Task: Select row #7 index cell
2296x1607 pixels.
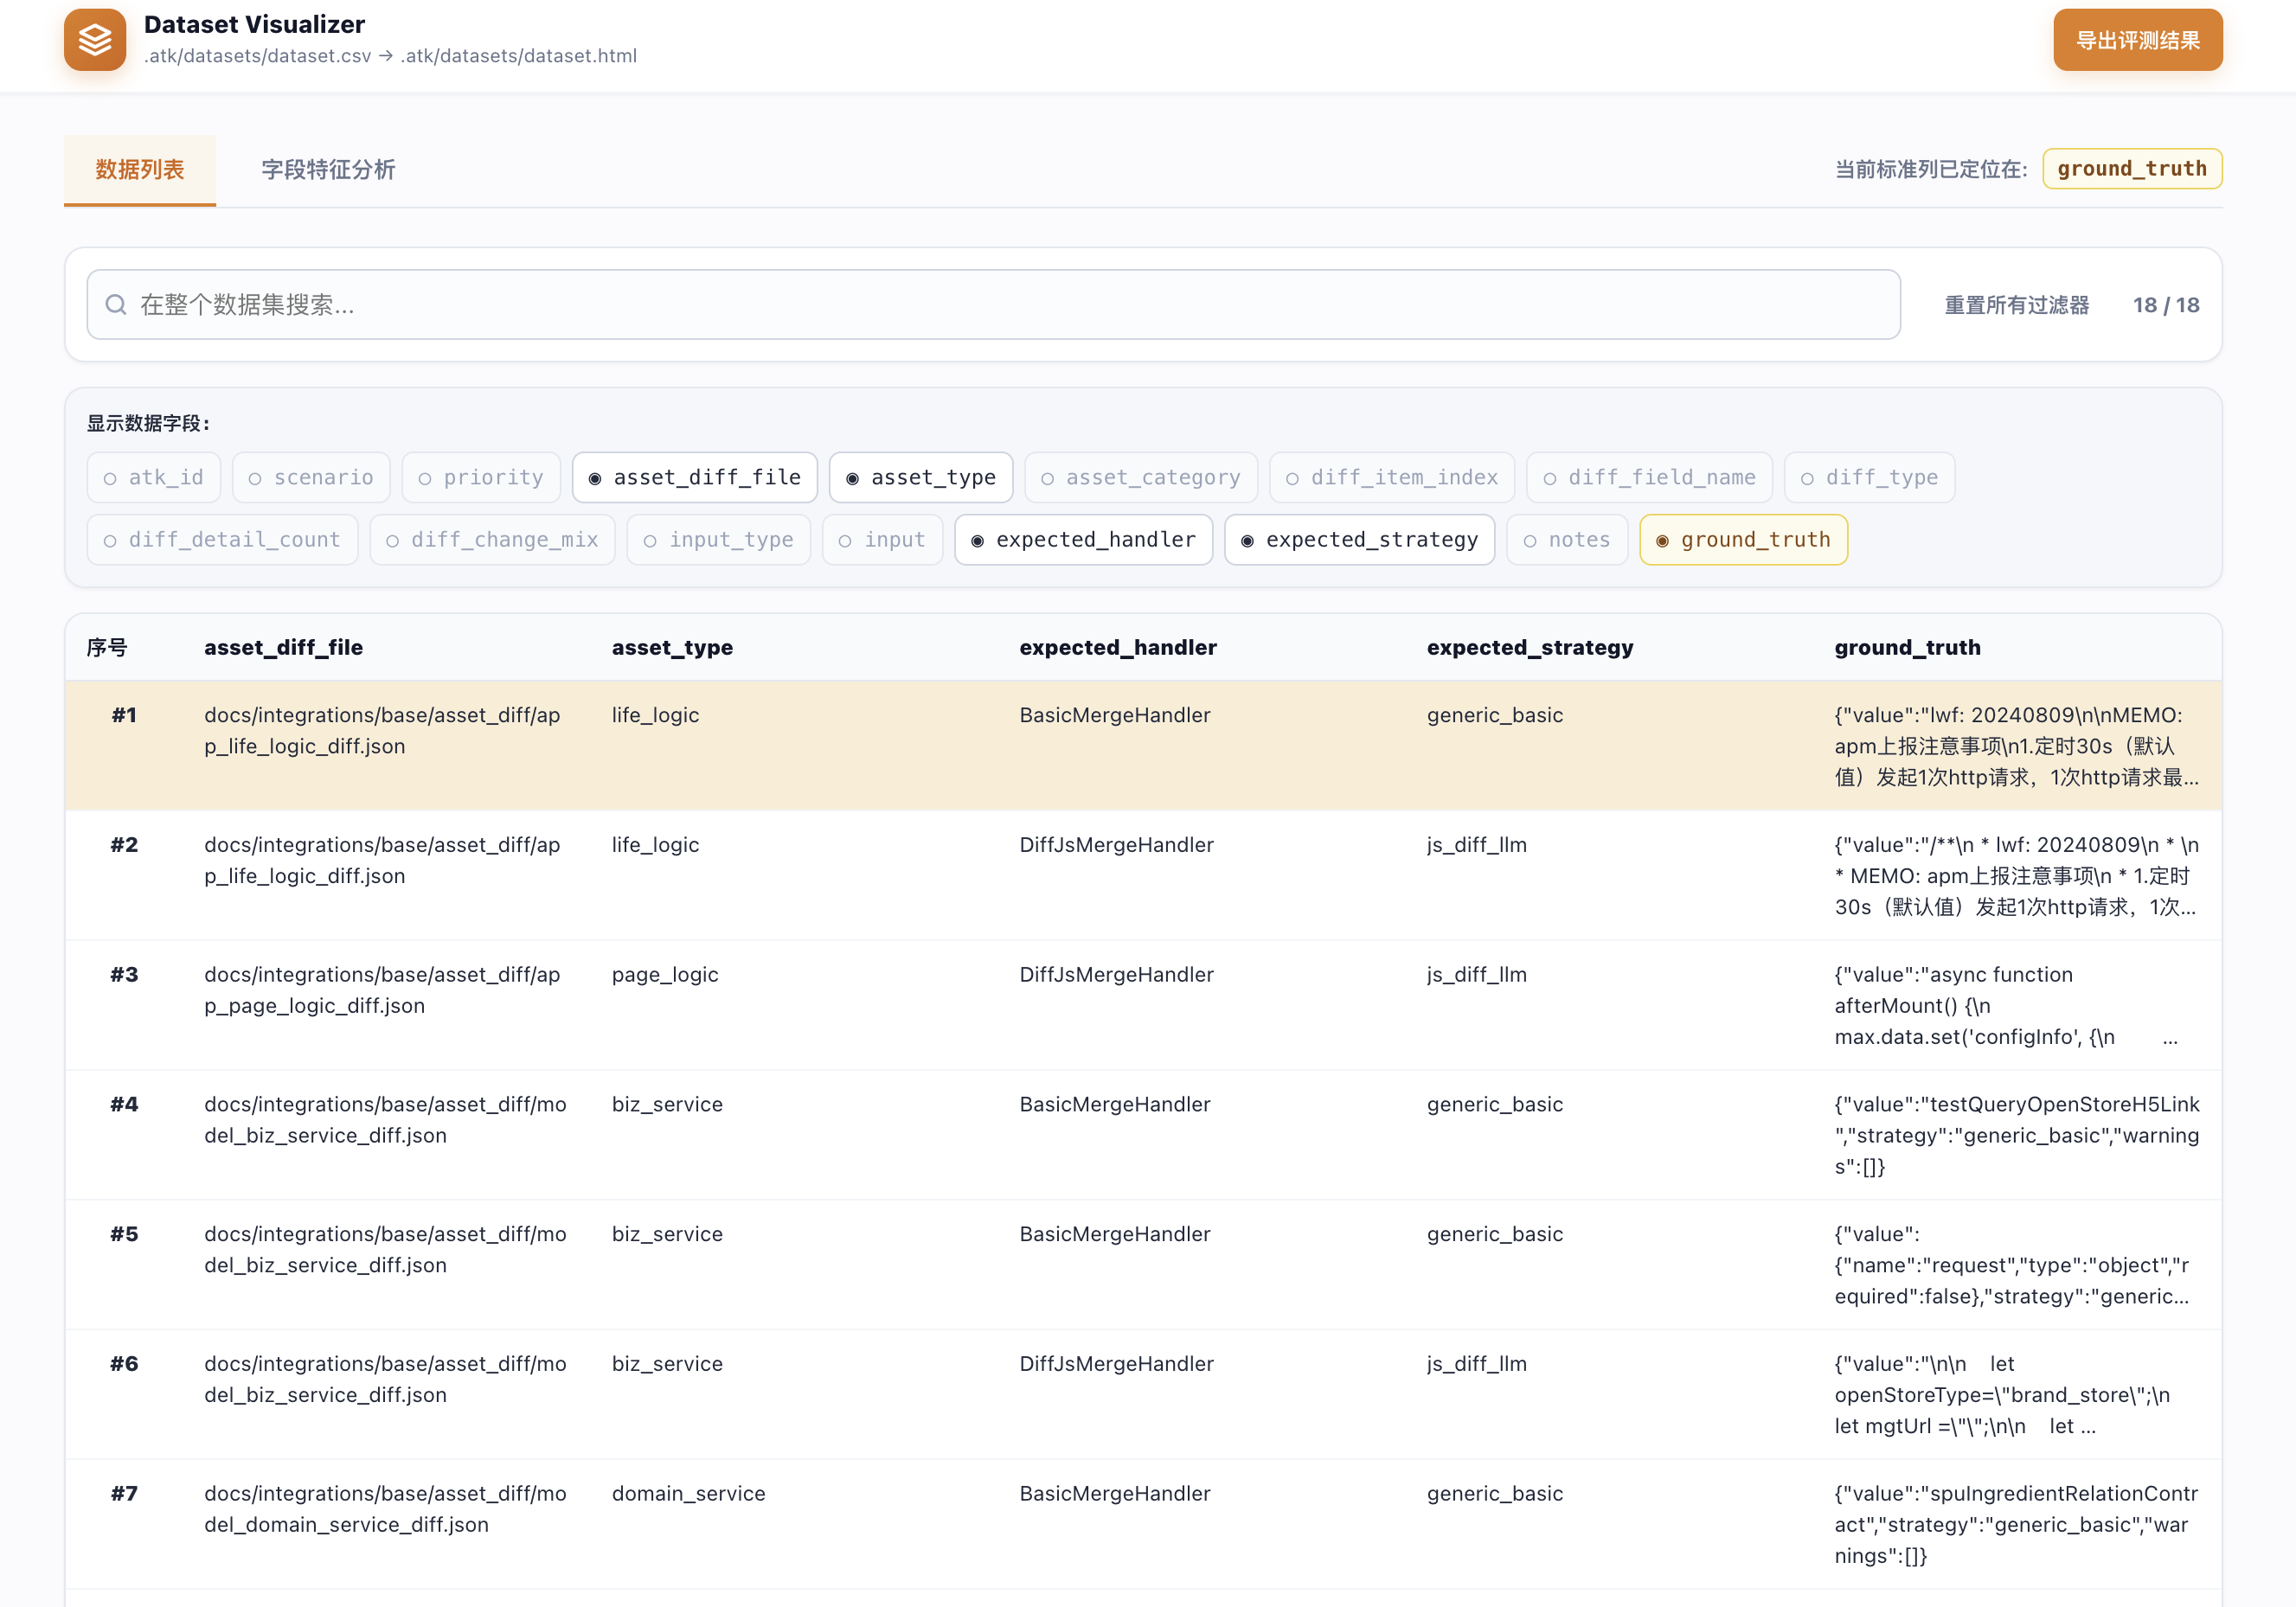Action: coord(124,1494)
